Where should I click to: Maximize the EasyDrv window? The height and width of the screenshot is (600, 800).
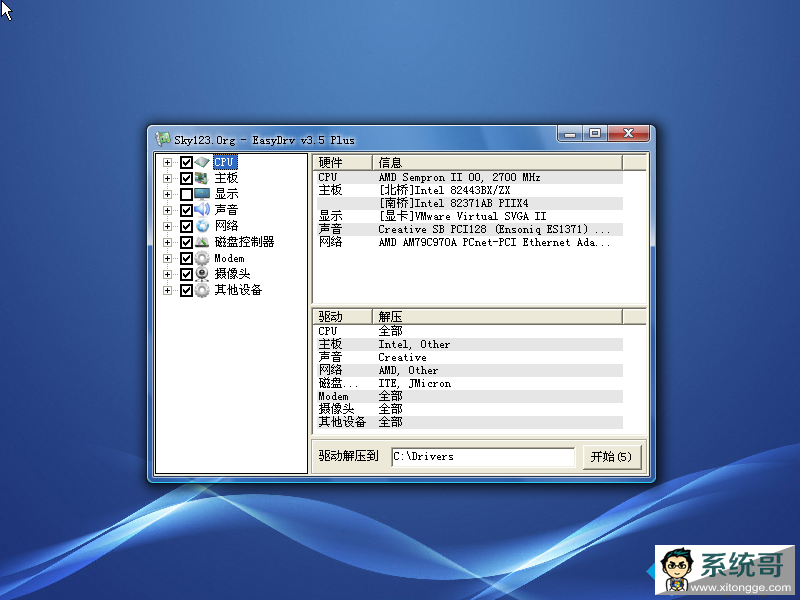(594, 133)
